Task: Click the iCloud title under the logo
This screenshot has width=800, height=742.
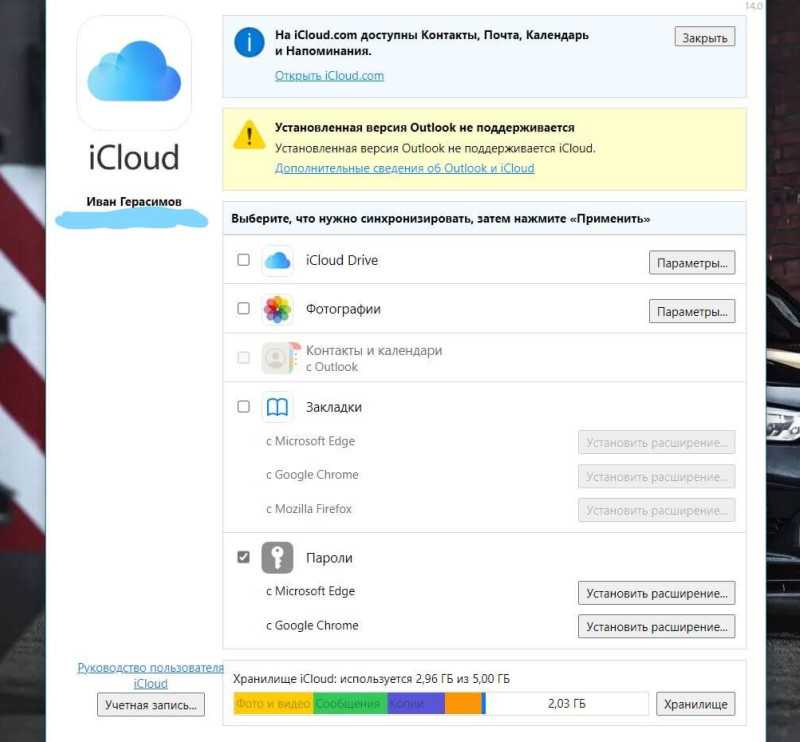Action: pos(134,157)
